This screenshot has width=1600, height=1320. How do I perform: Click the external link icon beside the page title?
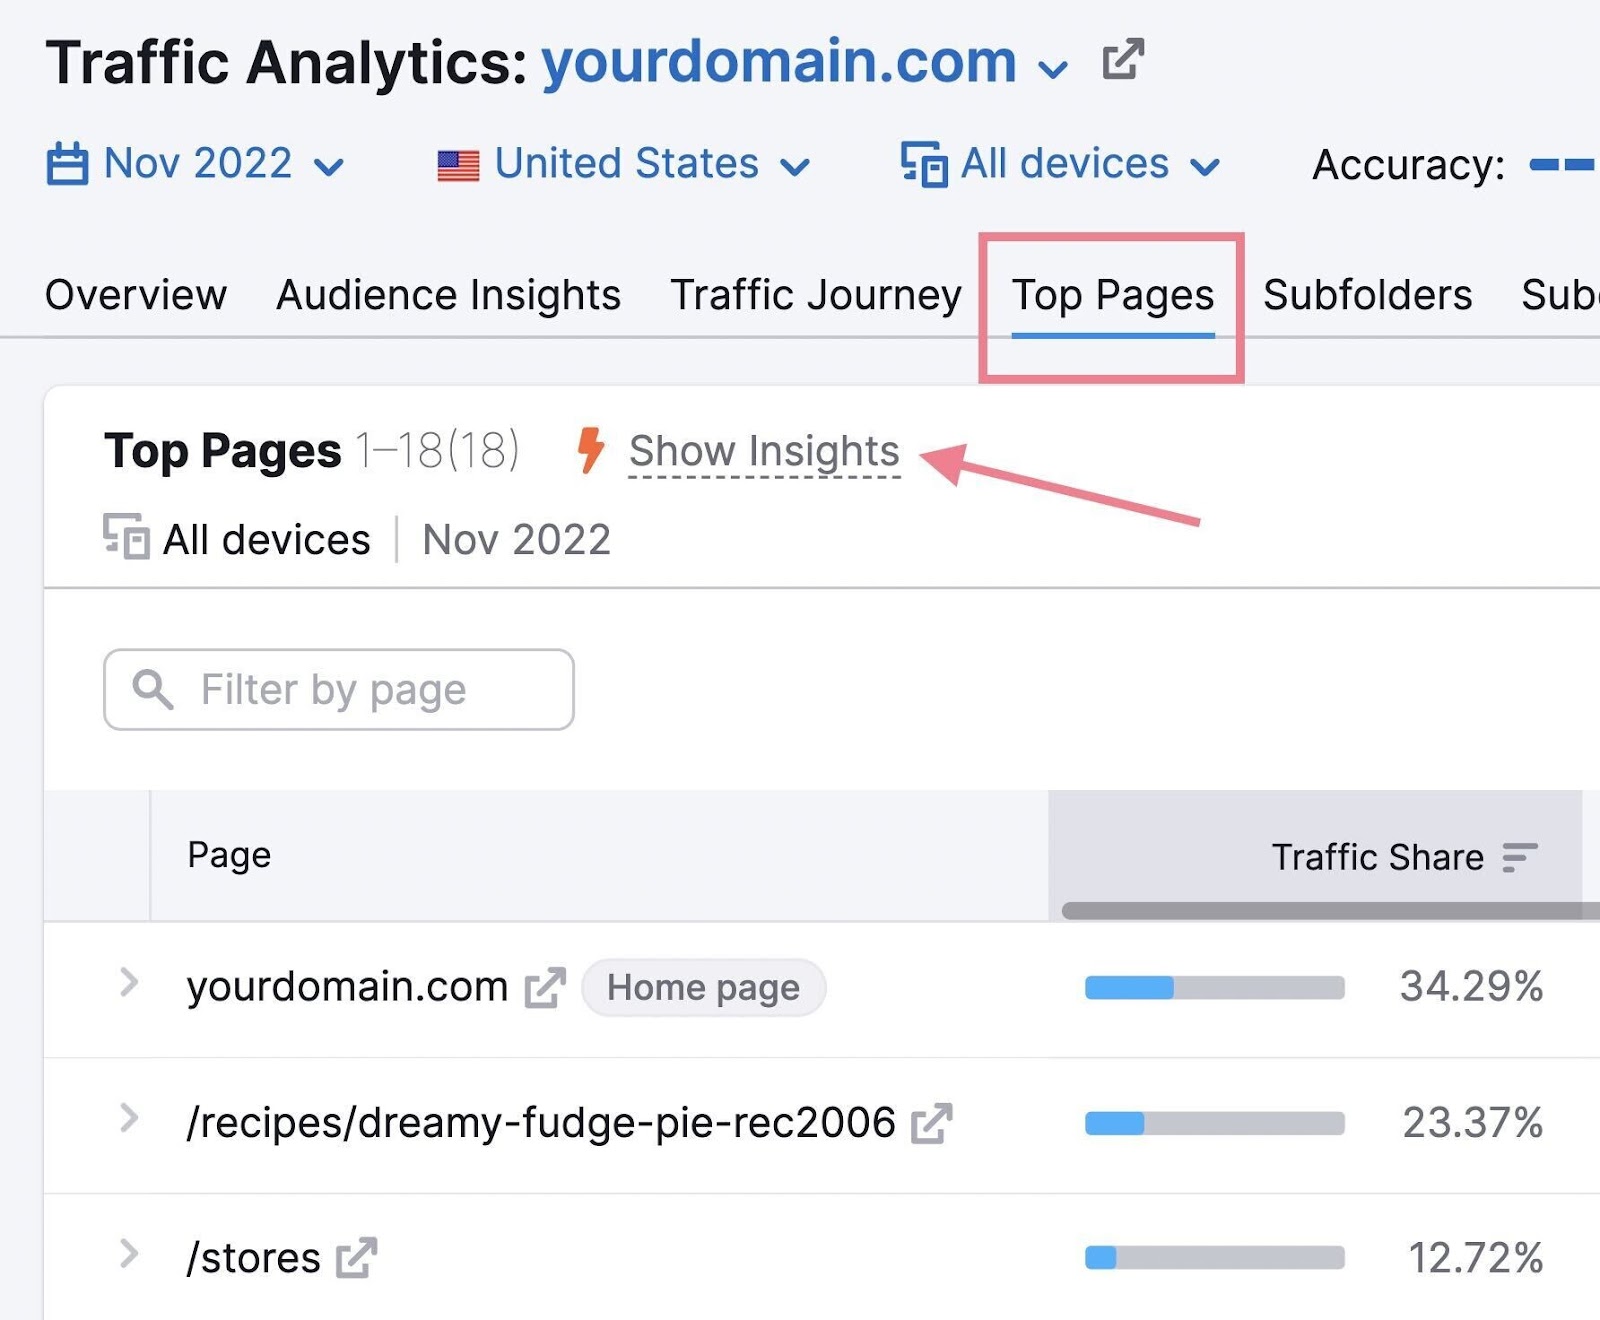(1122, 60)
